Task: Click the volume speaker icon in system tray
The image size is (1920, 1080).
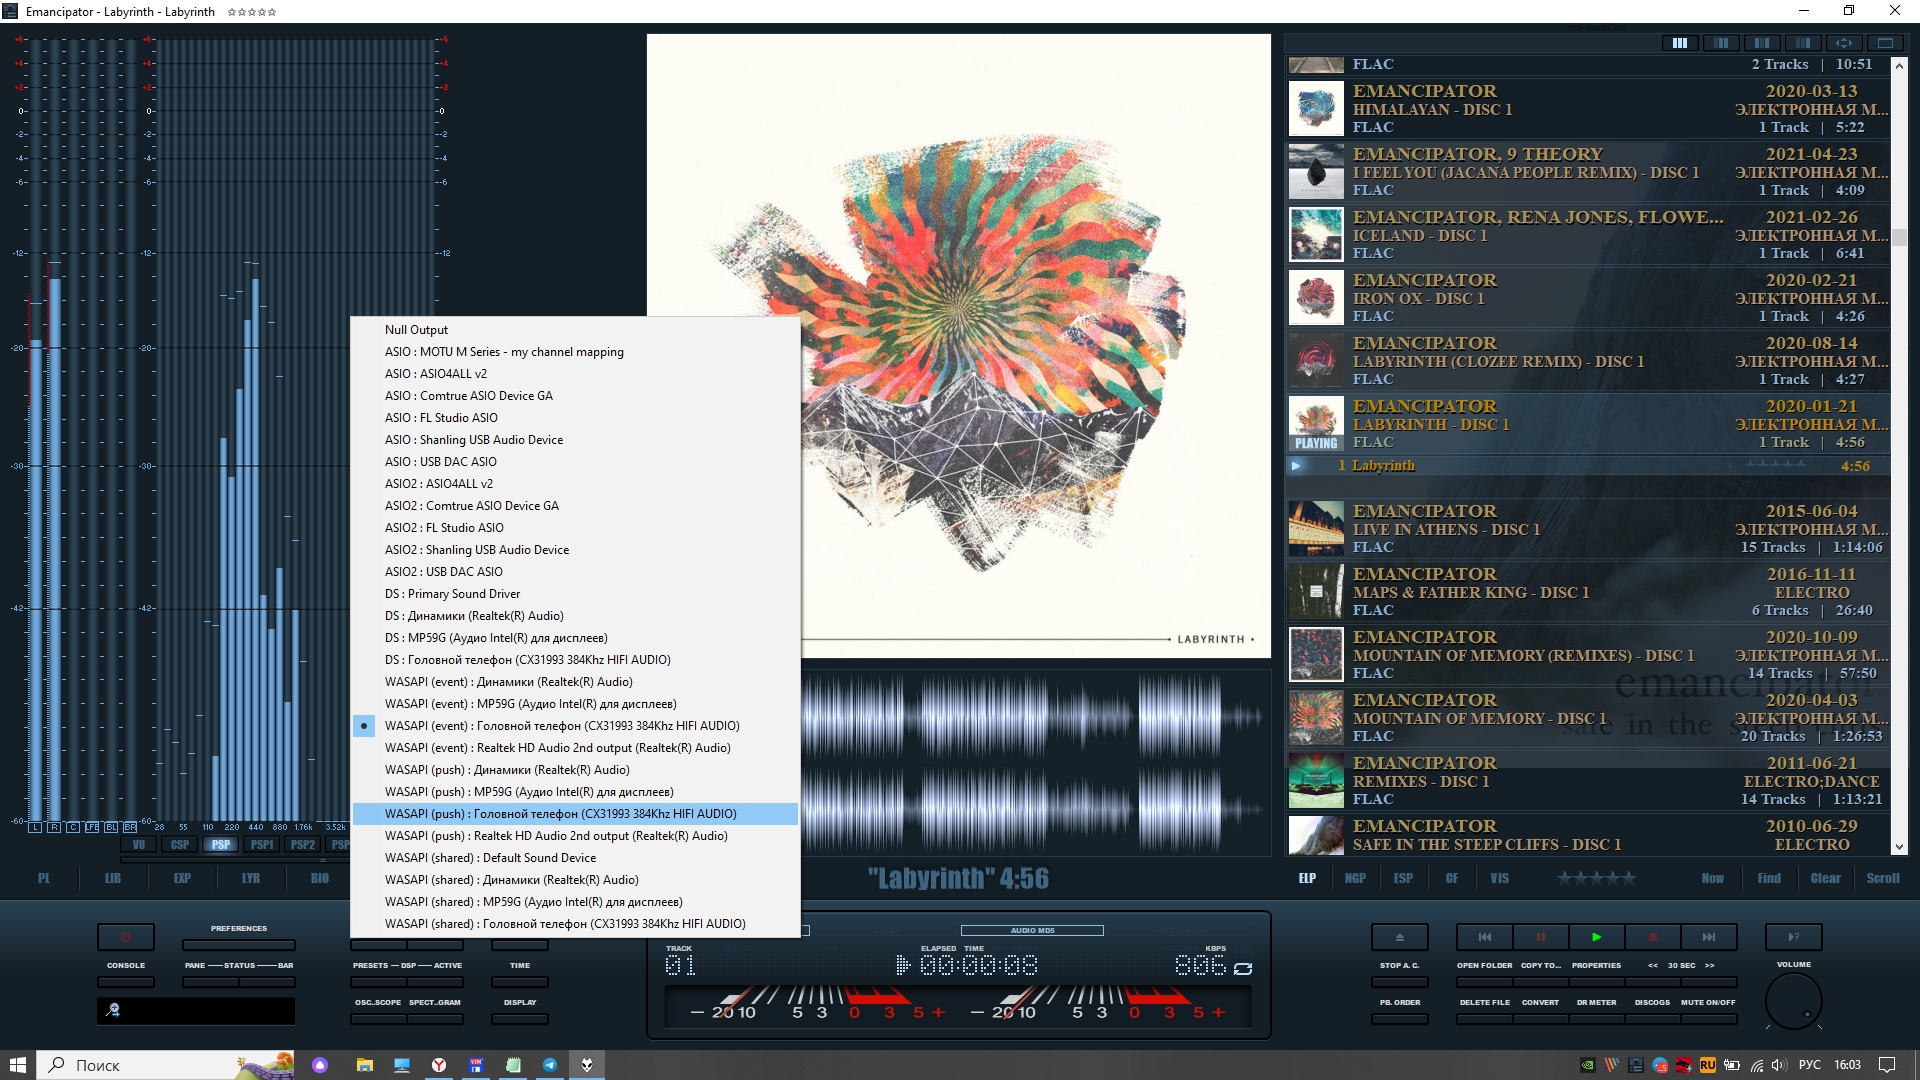Action: coord(1778,1065)
